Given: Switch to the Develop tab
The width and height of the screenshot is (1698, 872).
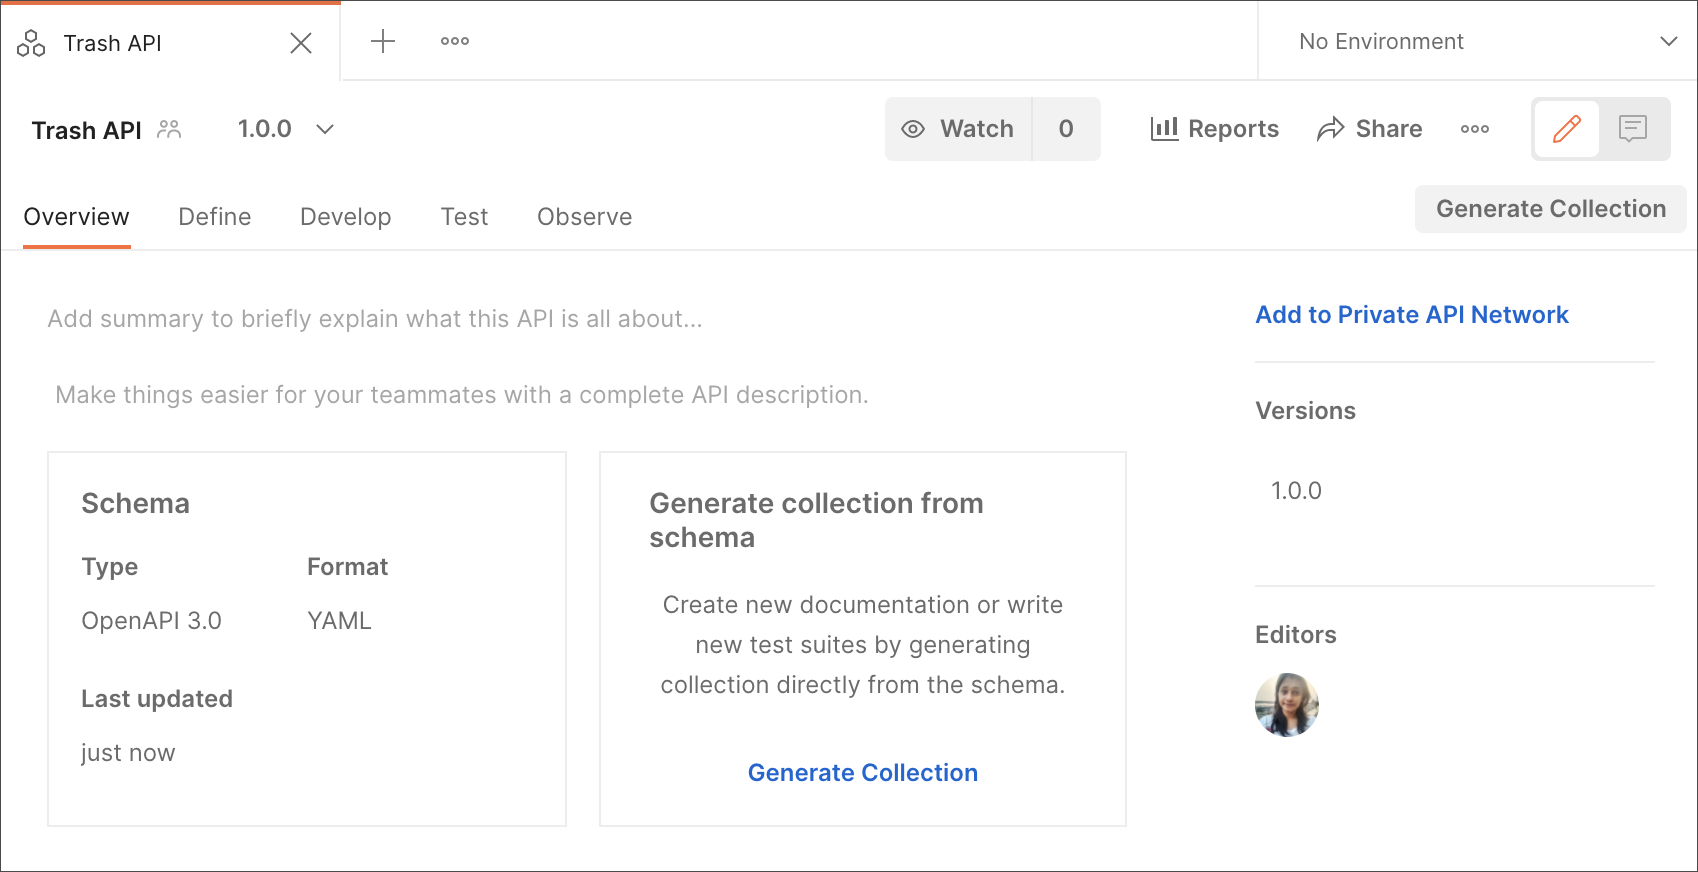Looking at the screenshot, I should 346,217.
